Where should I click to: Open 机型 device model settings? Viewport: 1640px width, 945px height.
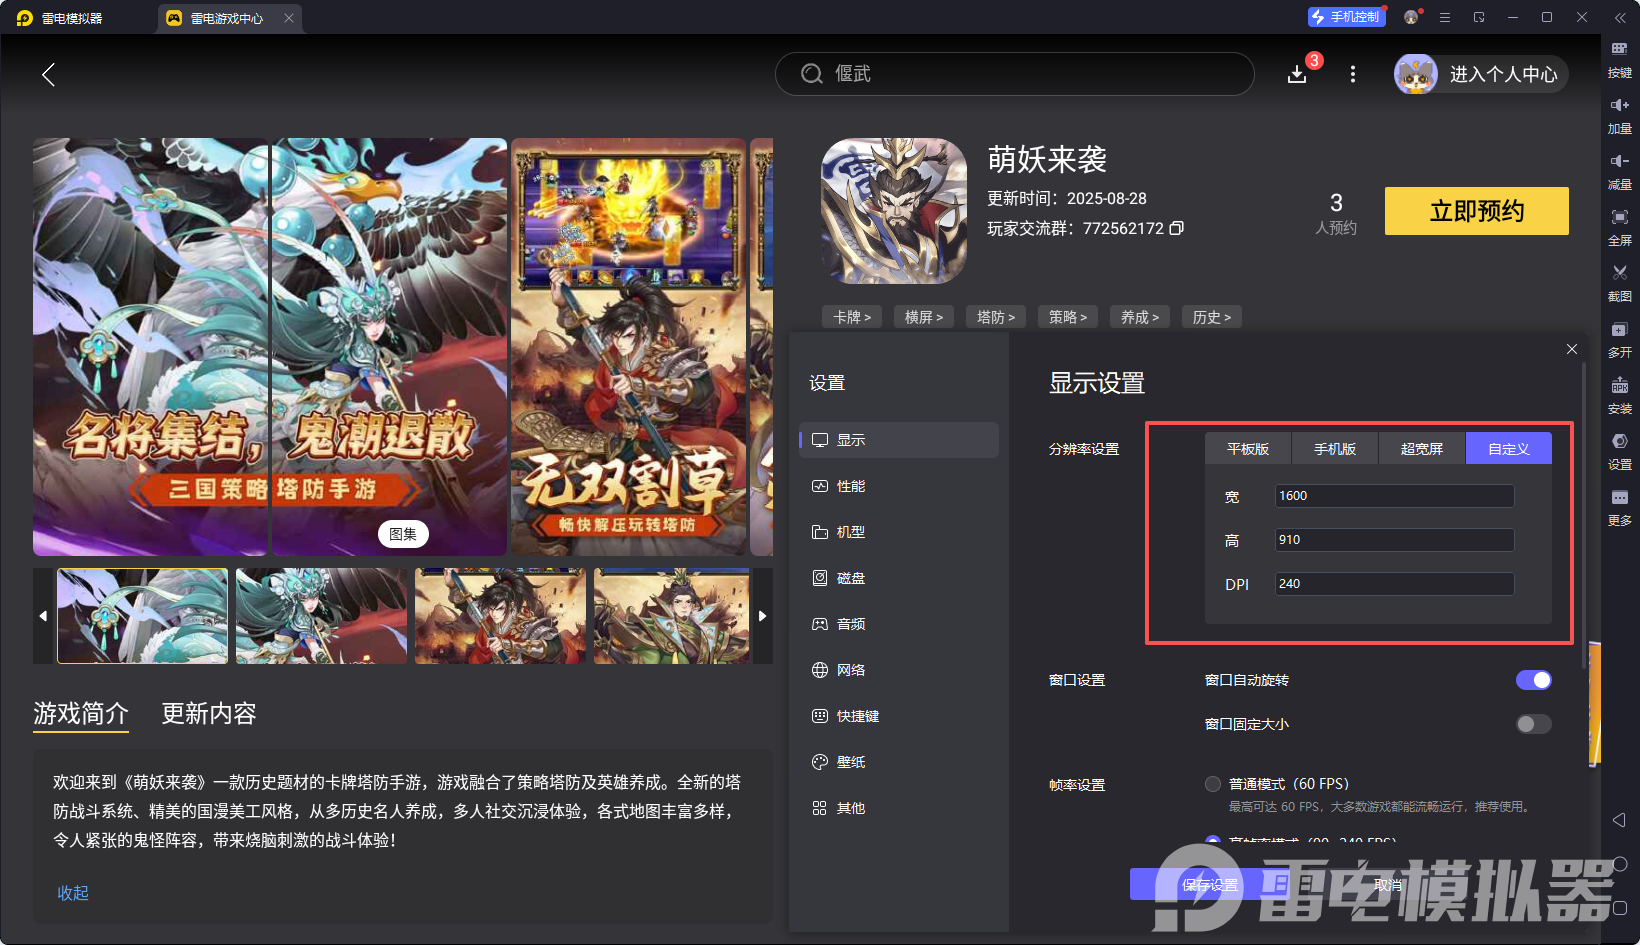coord(898,532)
